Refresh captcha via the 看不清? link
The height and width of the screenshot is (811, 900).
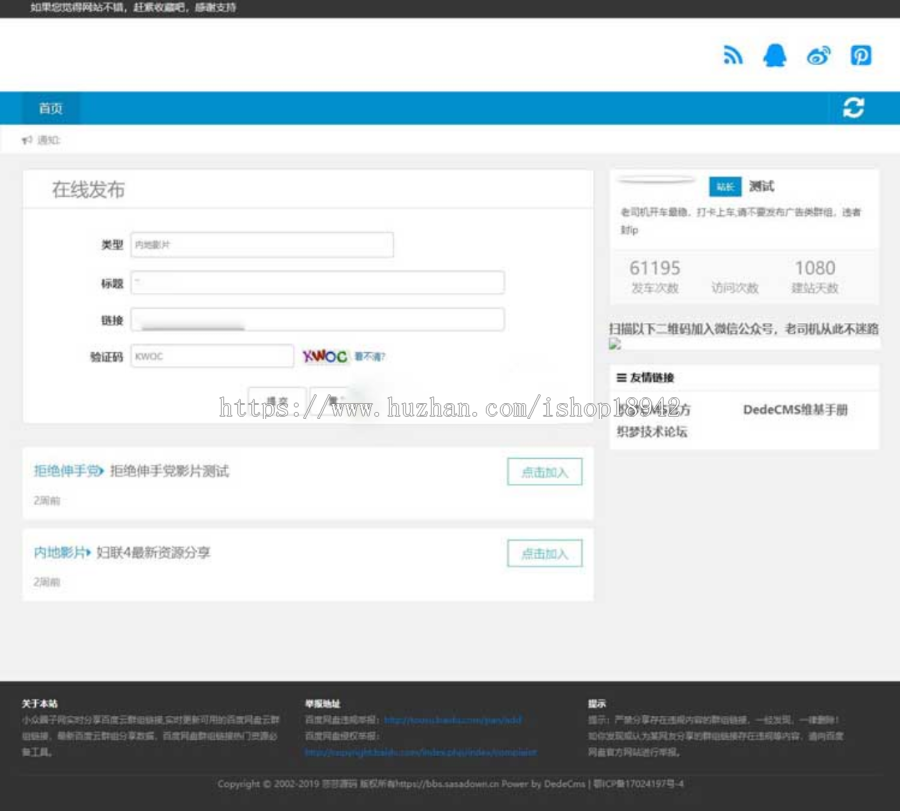tap(370, 356)
